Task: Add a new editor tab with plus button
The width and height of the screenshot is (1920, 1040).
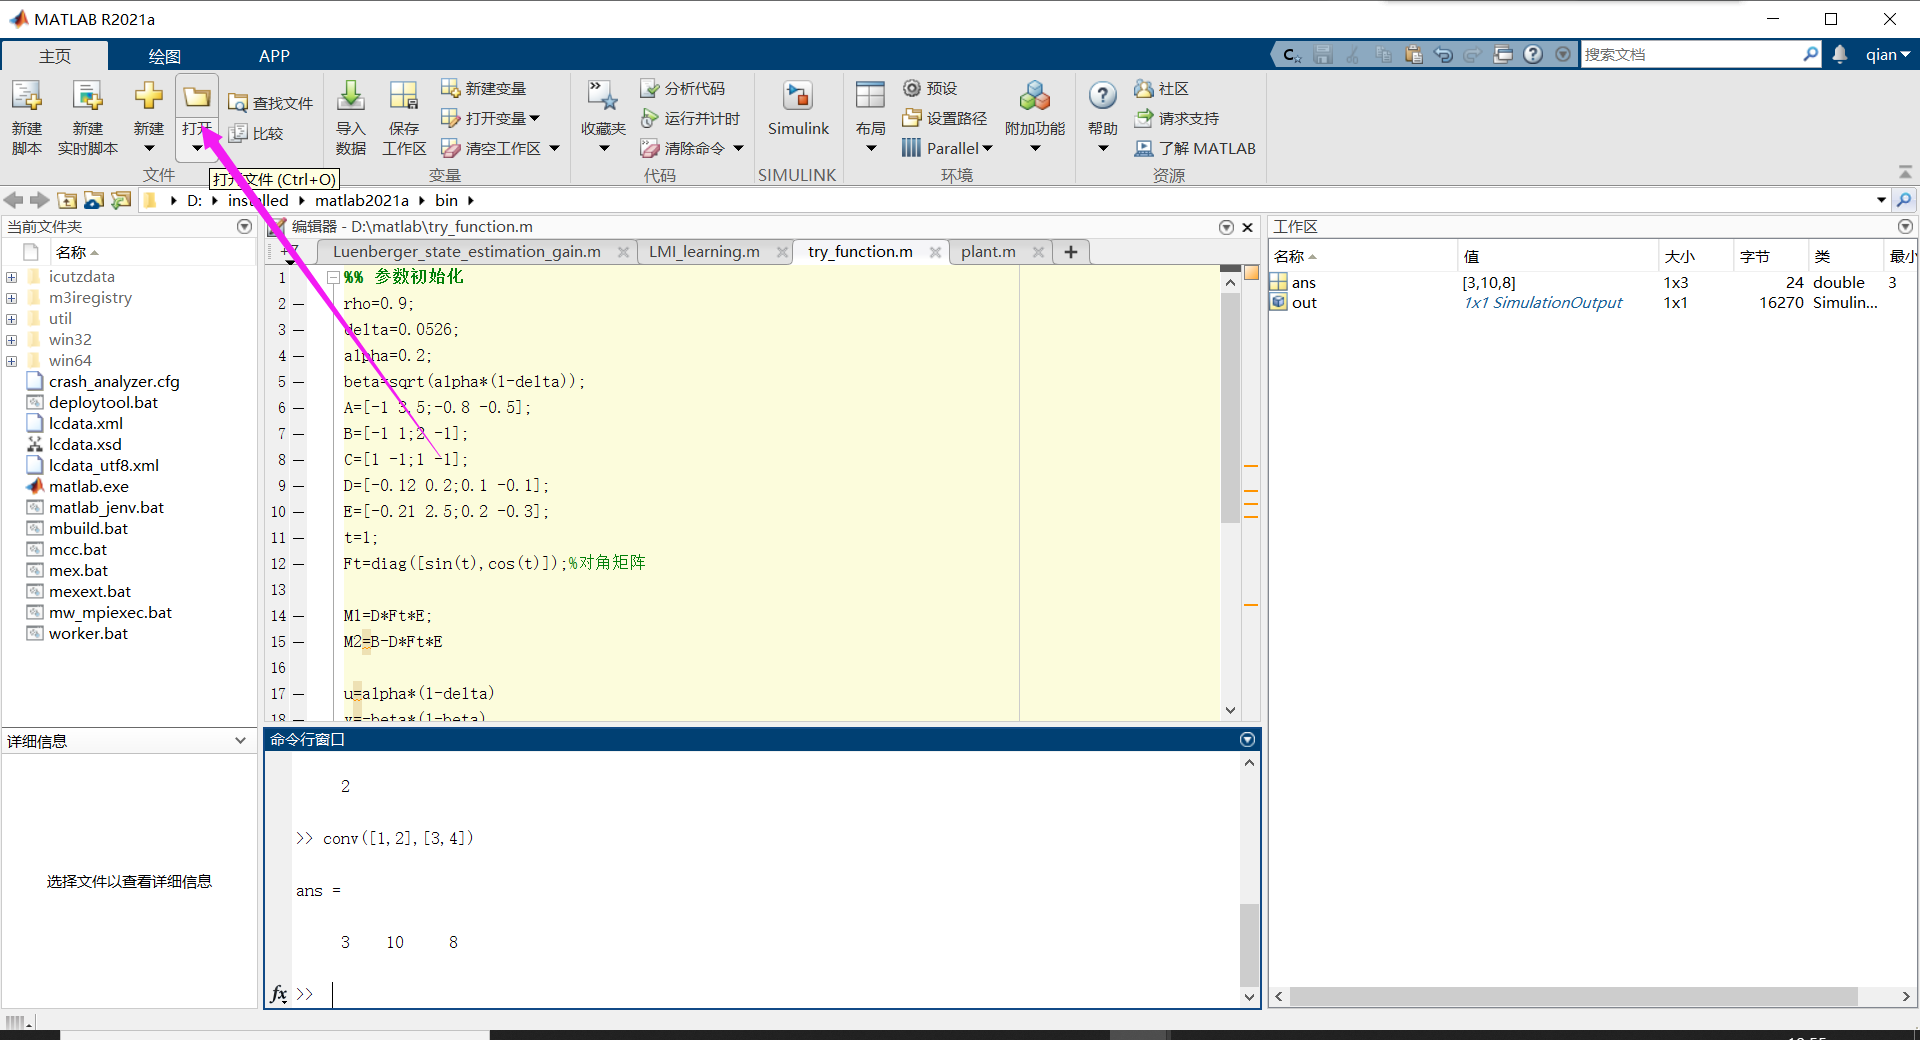Action: tap(1071, 252)
